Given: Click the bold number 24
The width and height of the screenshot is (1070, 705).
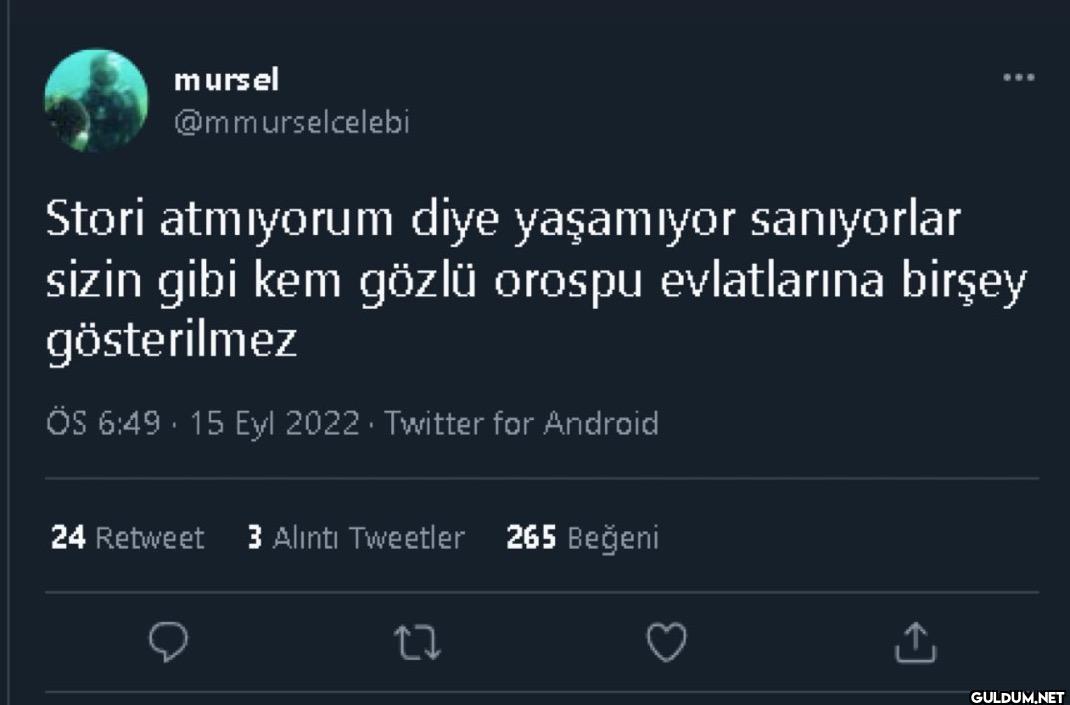Looking at the screenshot, I should click(68, 538).
